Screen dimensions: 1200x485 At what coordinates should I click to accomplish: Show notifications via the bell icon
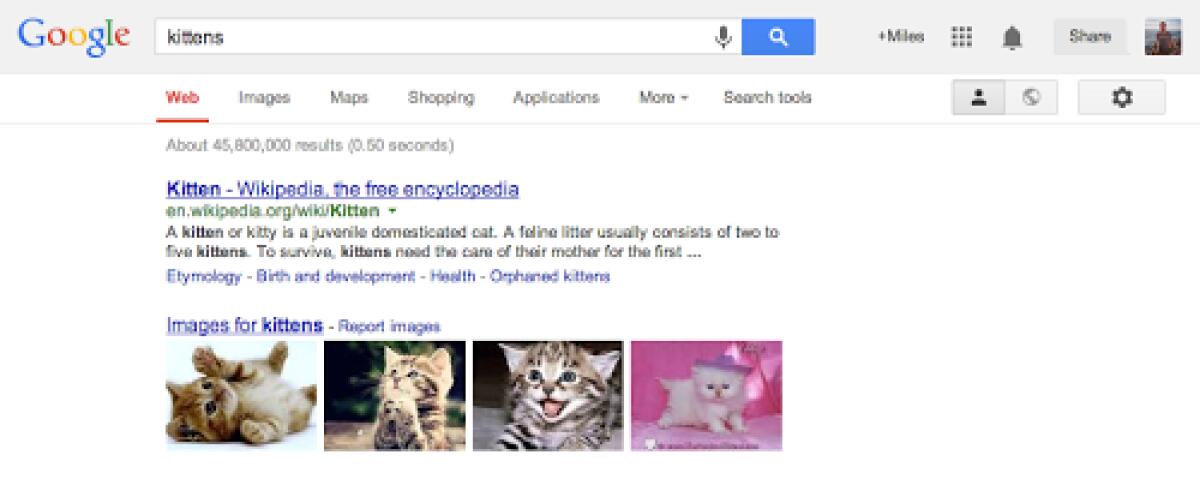click(1012, 37)
